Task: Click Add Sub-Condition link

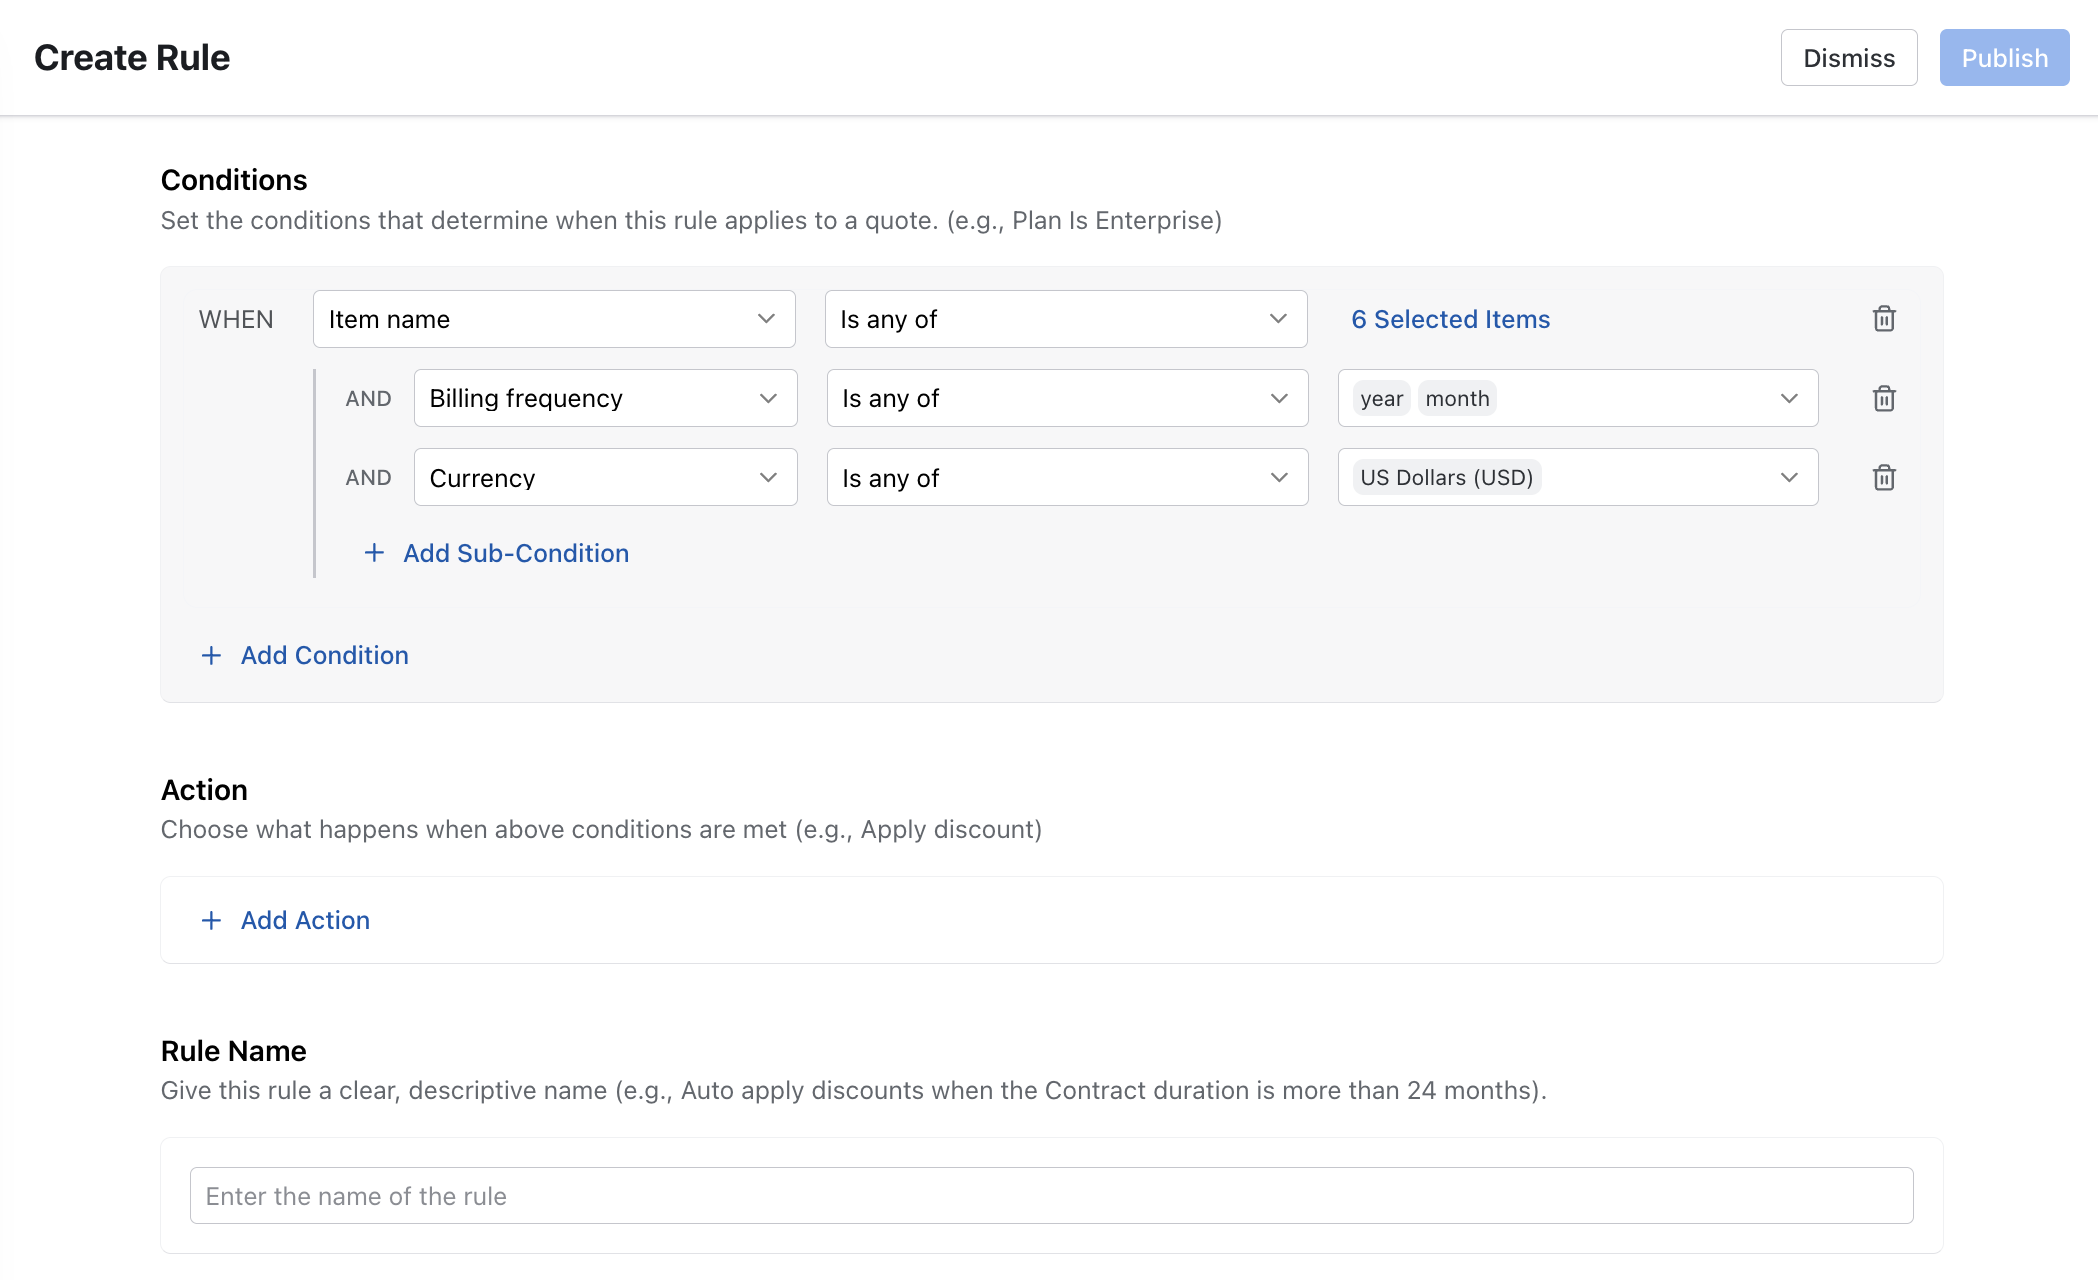Action: 516,553
